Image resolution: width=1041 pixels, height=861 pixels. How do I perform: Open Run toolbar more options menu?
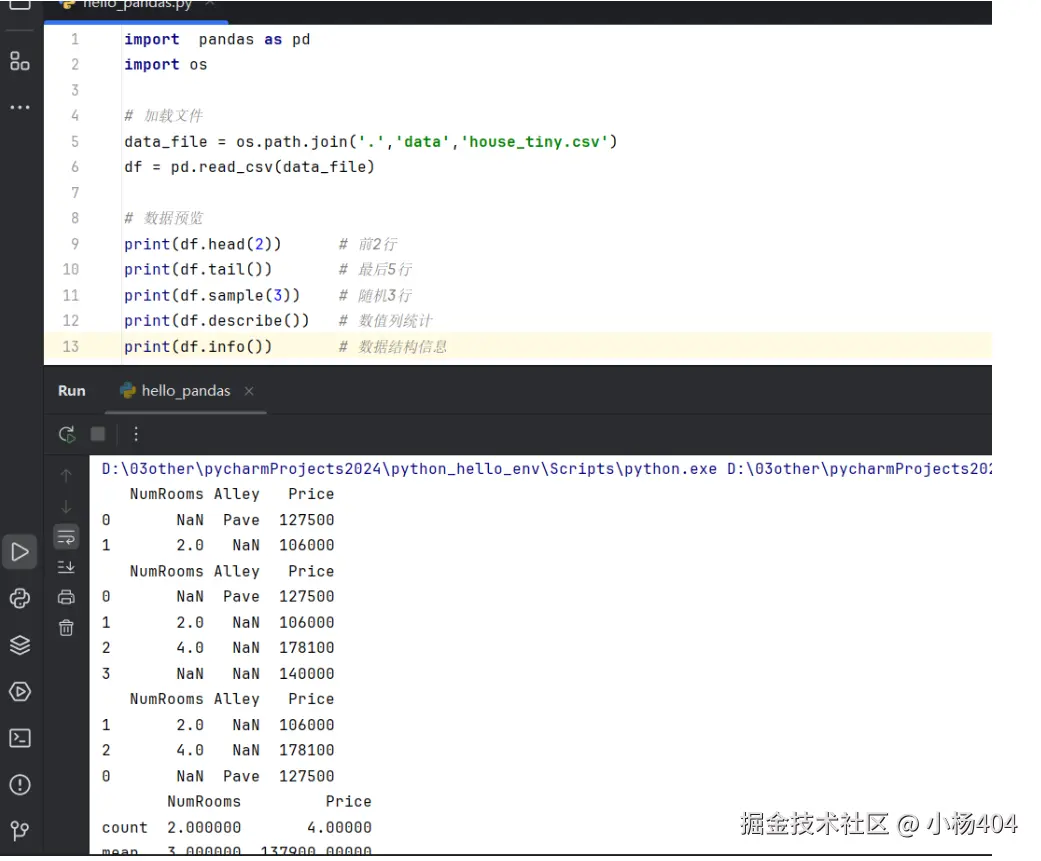pyautogui.click(x=136, y=434)
